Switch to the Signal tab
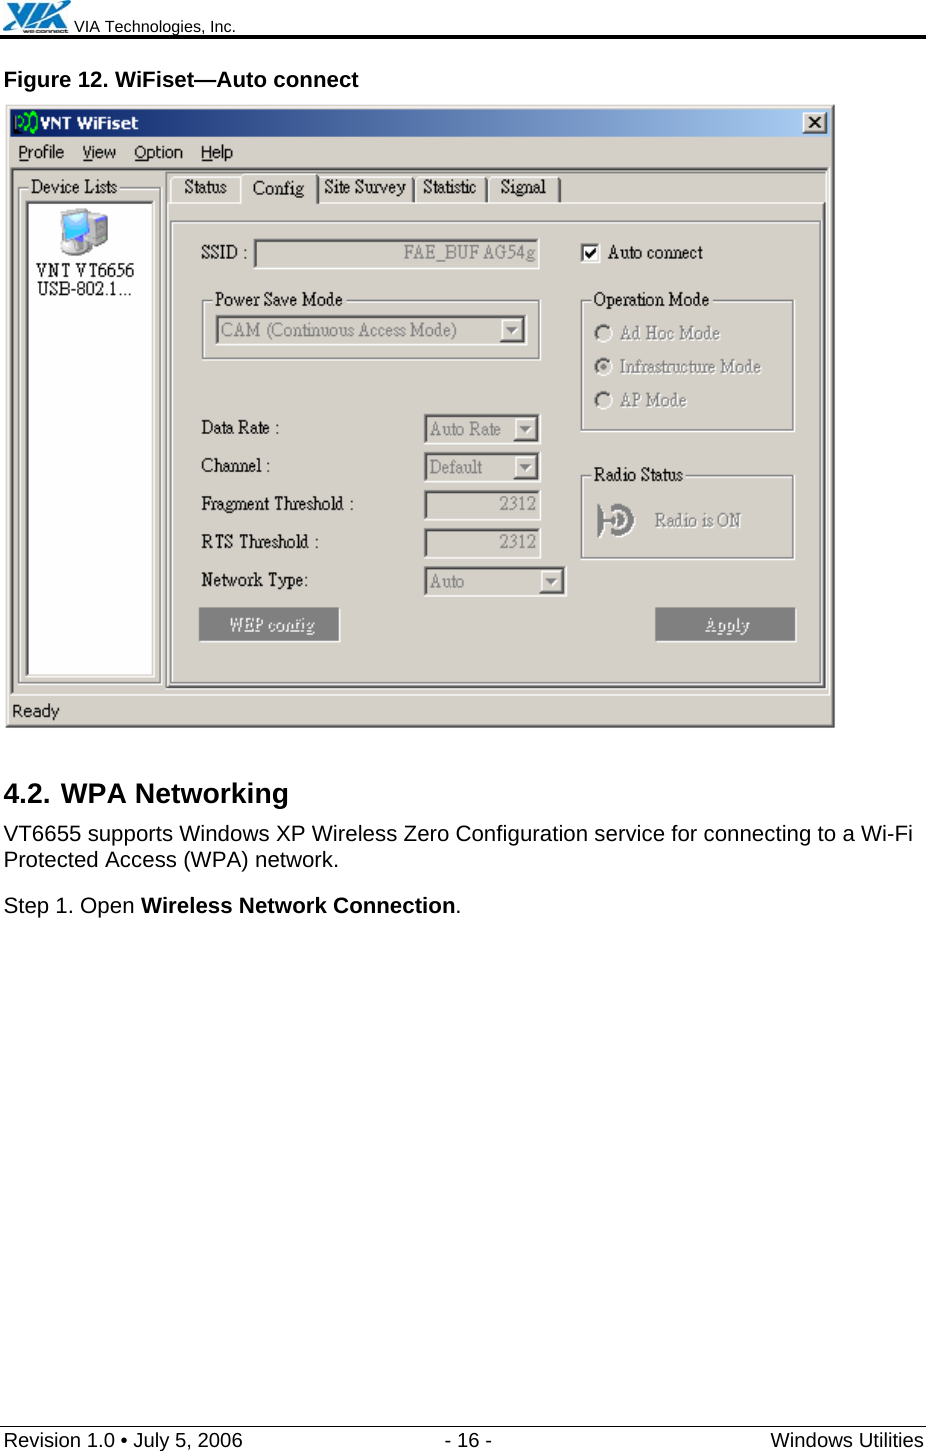926x1451 pixels. click(523, 187)
